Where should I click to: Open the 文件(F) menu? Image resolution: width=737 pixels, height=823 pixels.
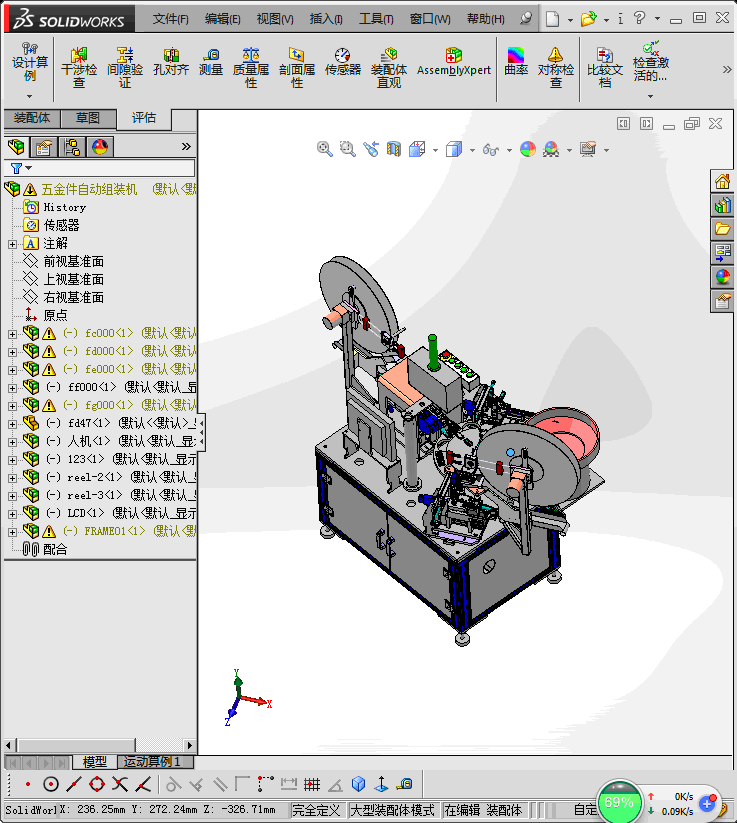pos(171,19)
